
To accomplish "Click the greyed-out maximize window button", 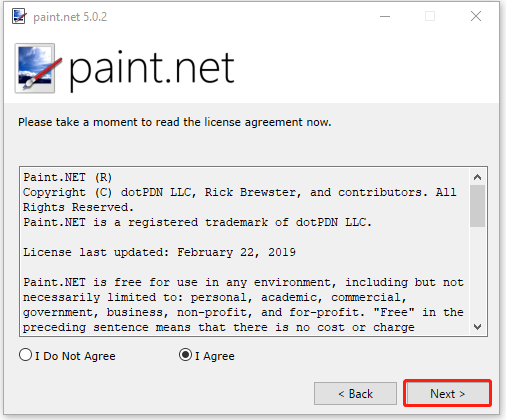I will [x=430, y=16].
